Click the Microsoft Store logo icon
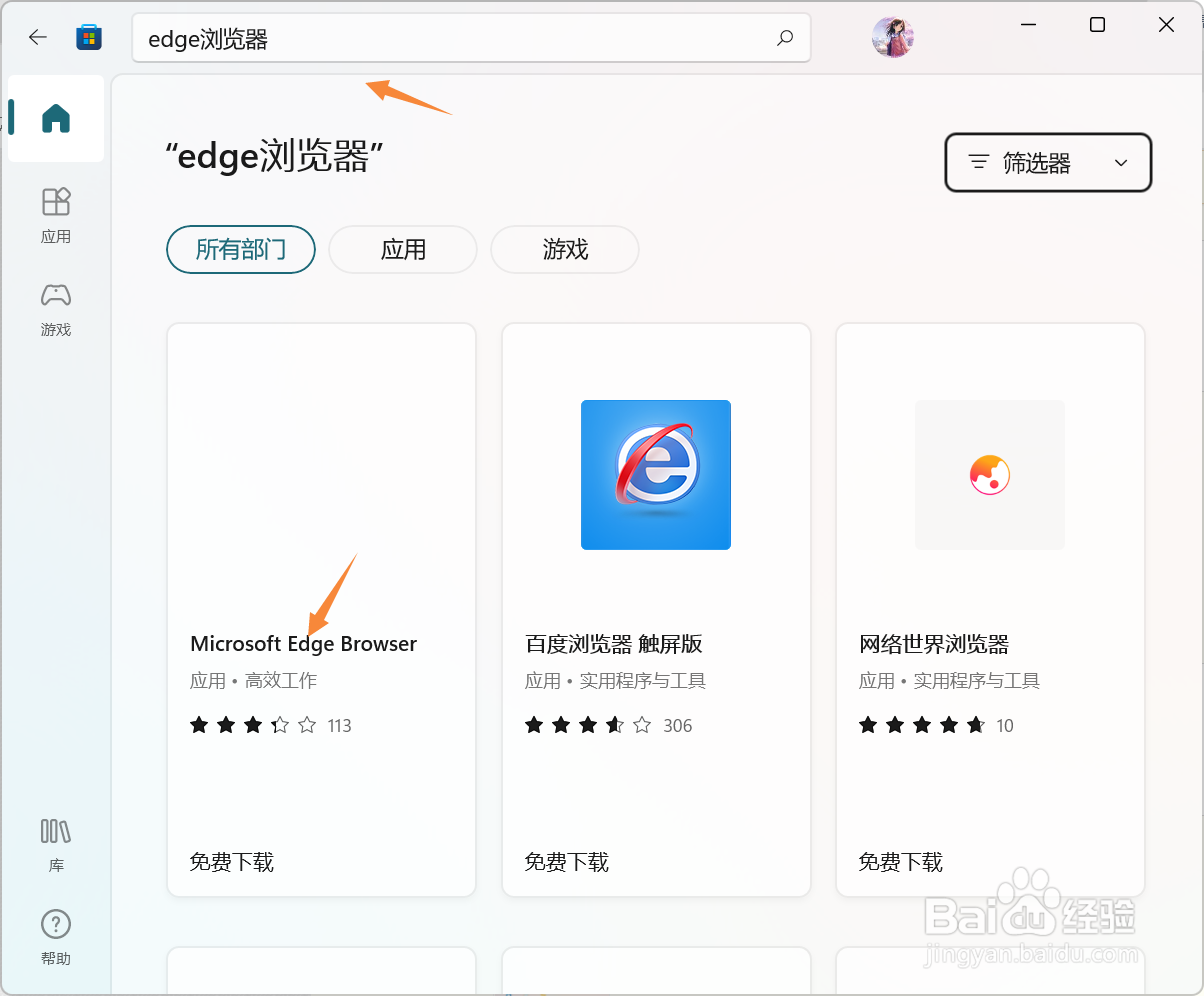This screenshot has height=996, width=1204. click(89, 38)
